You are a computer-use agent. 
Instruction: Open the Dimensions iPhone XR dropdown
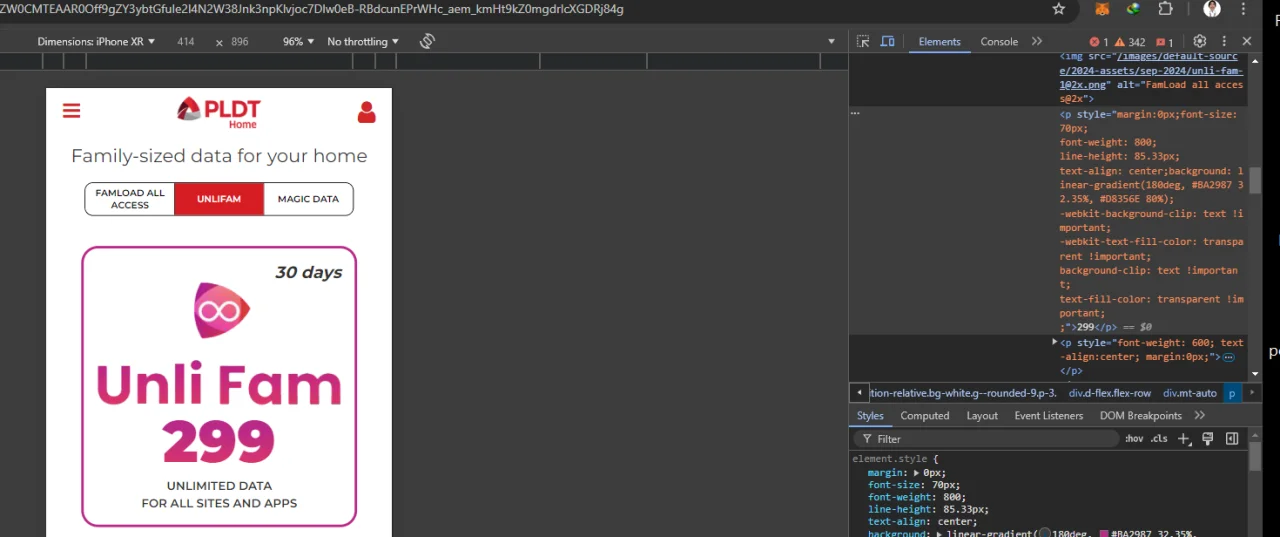pos(96,42)
